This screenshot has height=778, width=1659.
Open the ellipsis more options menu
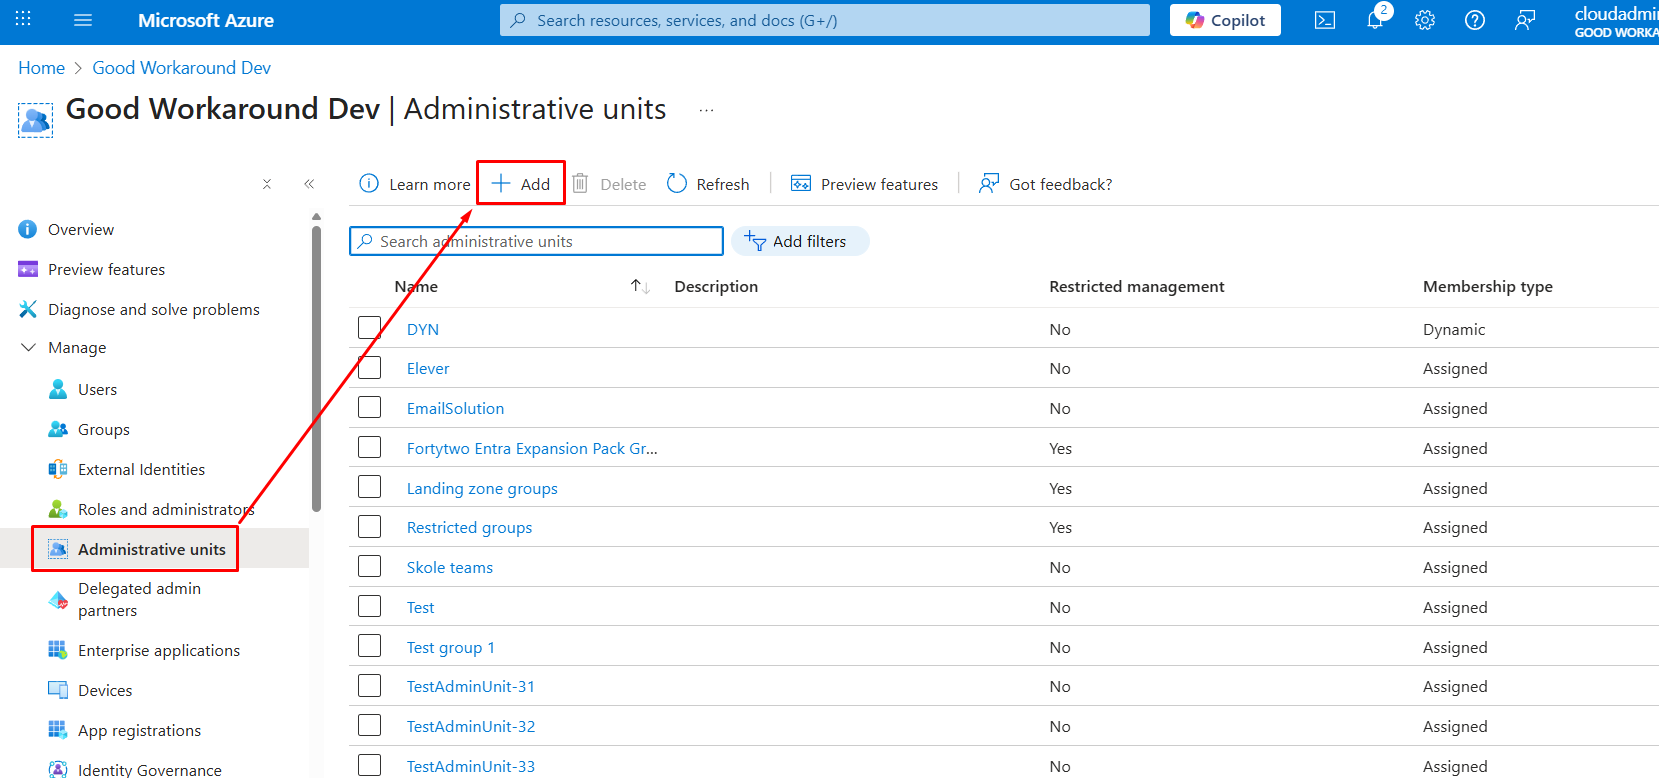pos(706,110)
